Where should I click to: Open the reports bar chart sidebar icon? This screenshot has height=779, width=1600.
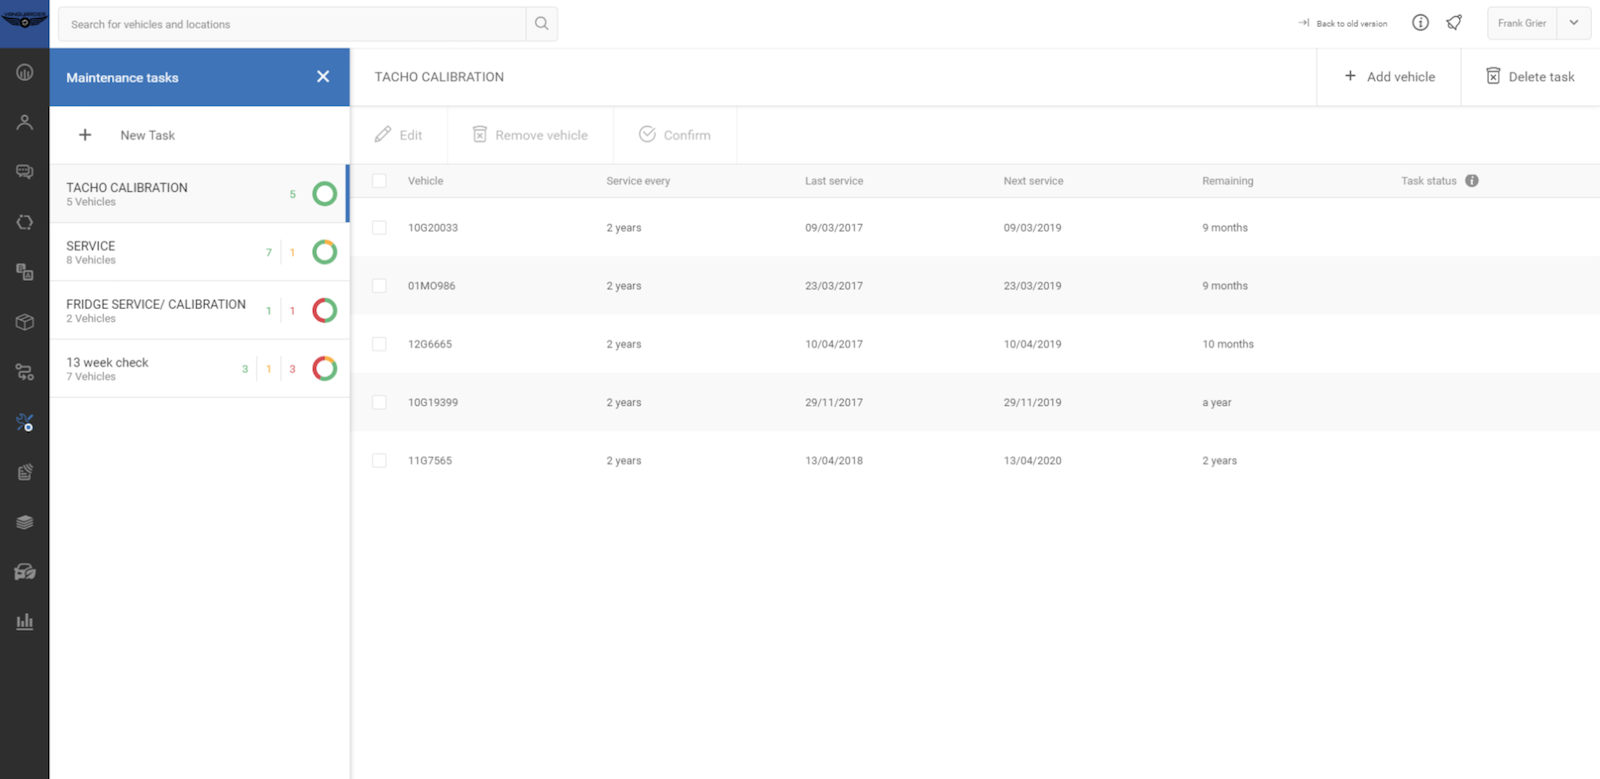click(25, 622)
